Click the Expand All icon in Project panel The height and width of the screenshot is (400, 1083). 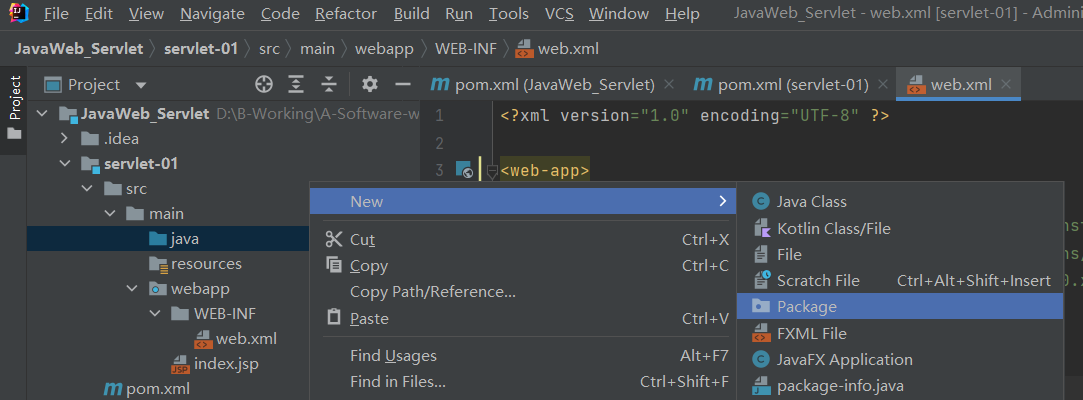296,85
